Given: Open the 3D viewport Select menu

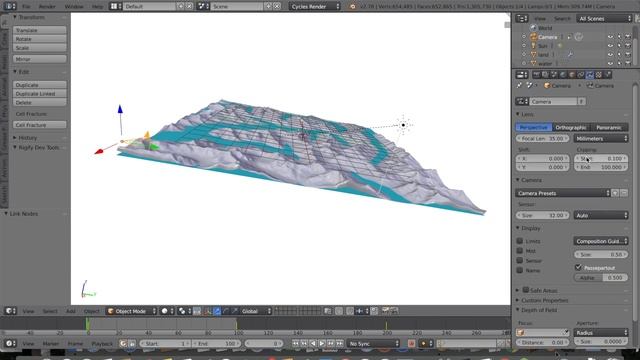Looking at the screenshot, I should [50, 311].
